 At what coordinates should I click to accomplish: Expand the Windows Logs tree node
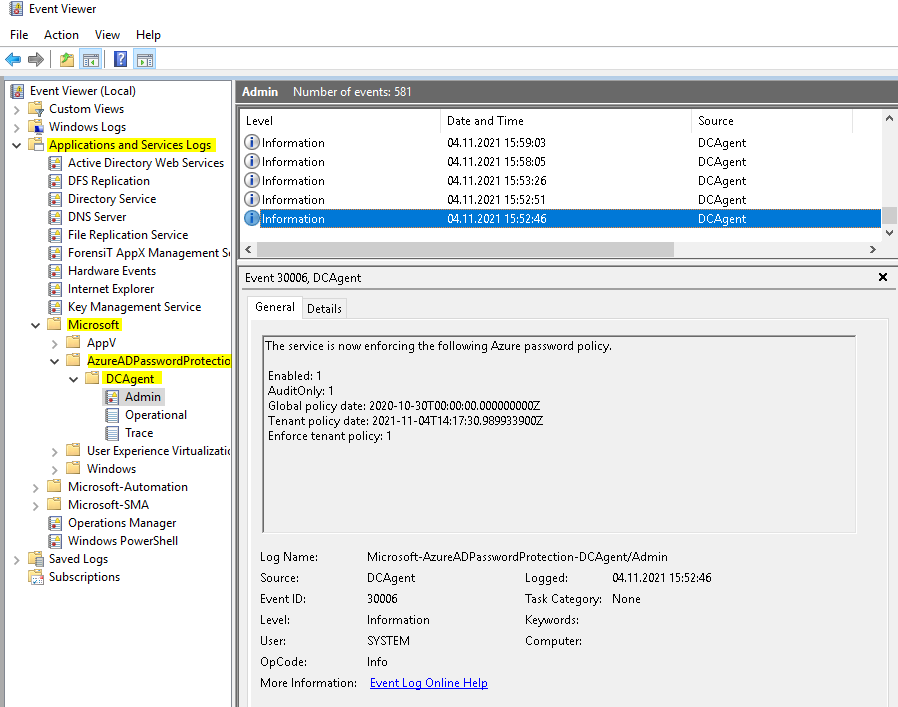tap(17, 127)
